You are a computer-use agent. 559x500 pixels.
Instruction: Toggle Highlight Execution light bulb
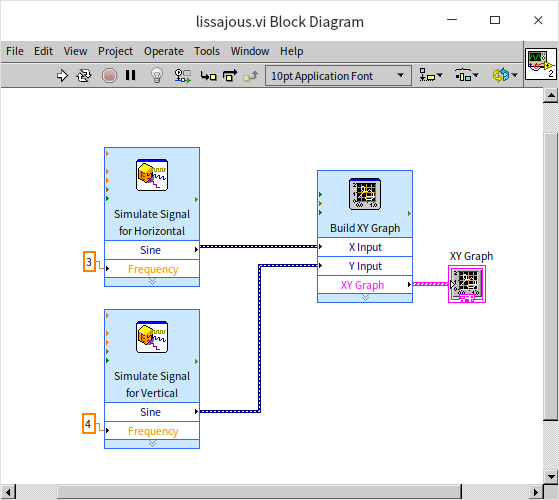pyautogui.click(x=157, y=76)
